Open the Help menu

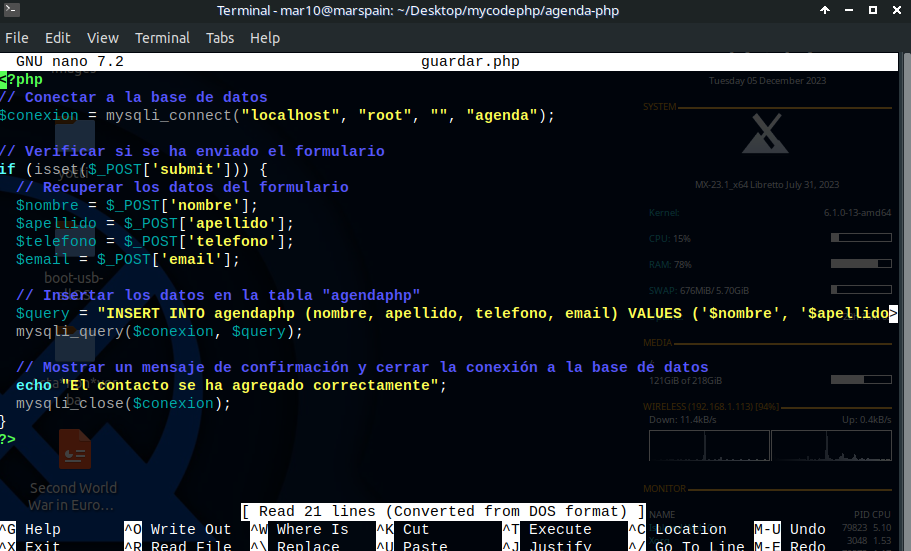[265, 38]
